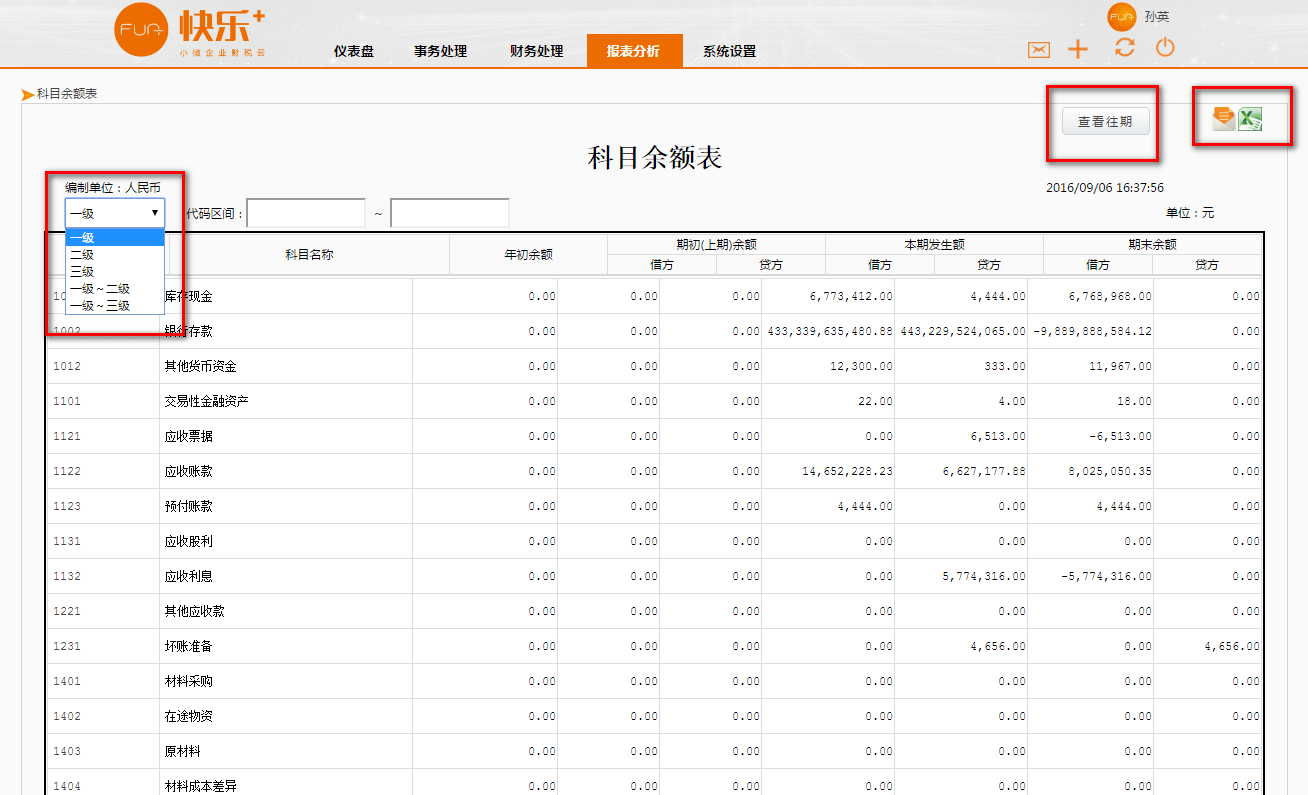Click account code 1132

pos(67,576)
